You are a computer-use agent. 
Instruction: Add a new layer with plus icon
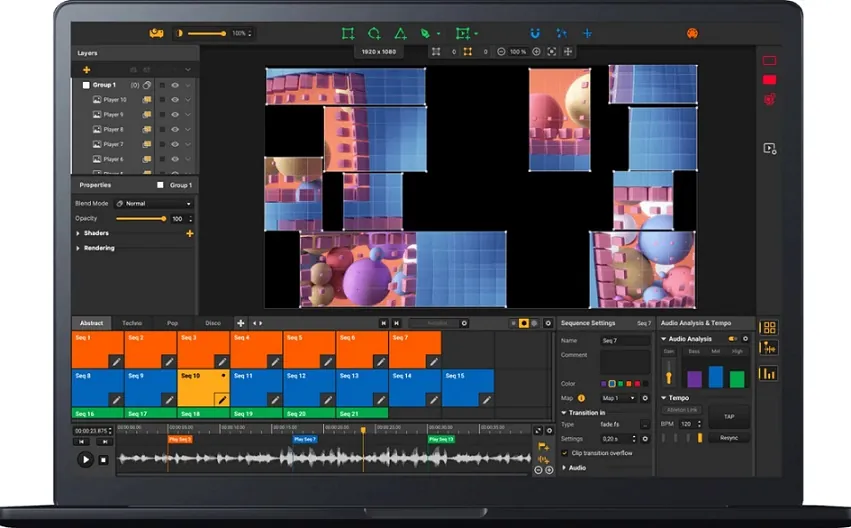[86, 69]
